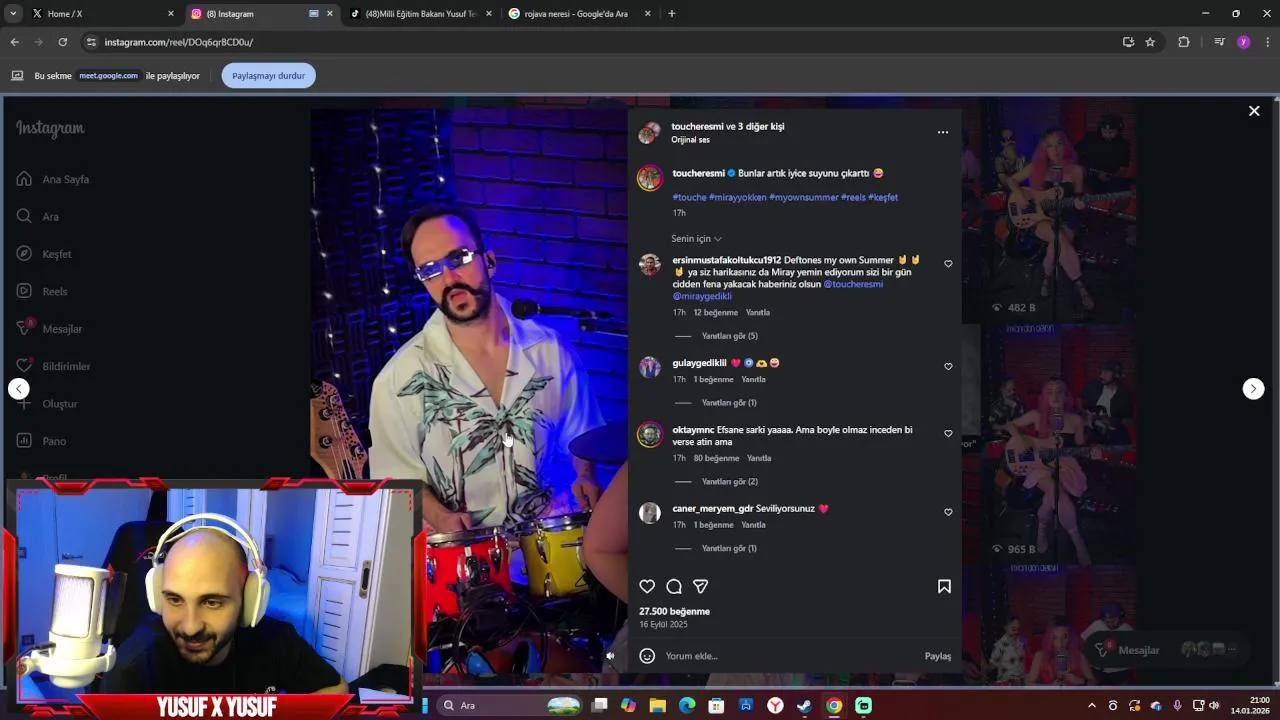Open the 'Senin için' comment sort dropdown
The height and width of the screenshot is (720, 1280).
pos(696,239)
